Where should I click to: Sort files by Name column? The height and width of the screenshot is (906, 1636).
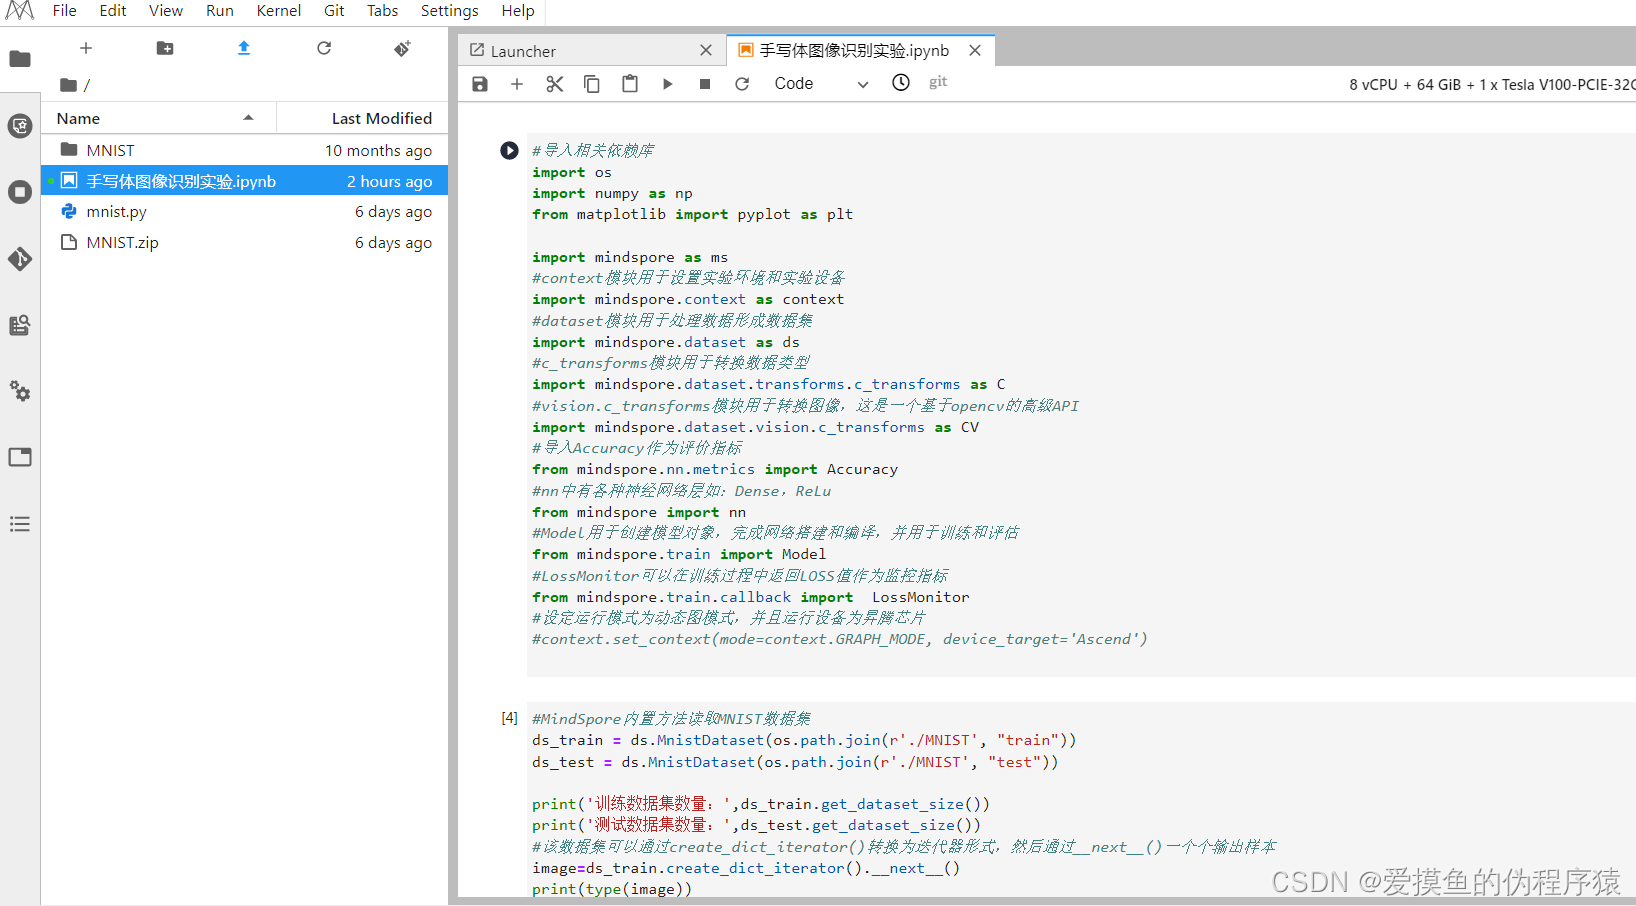tap(159, 118)
